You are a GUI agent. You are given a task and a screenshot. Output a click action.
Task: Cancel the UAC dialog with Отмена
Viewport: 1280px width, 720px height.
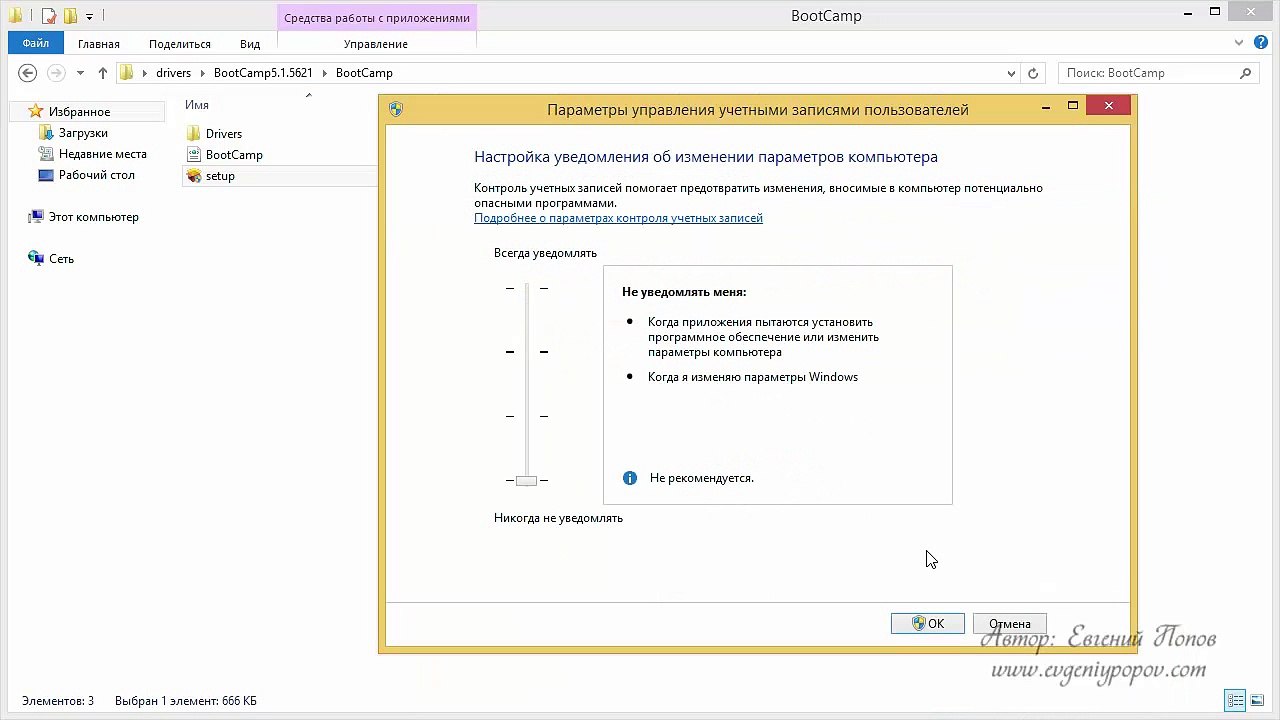tap(1009, 624)
